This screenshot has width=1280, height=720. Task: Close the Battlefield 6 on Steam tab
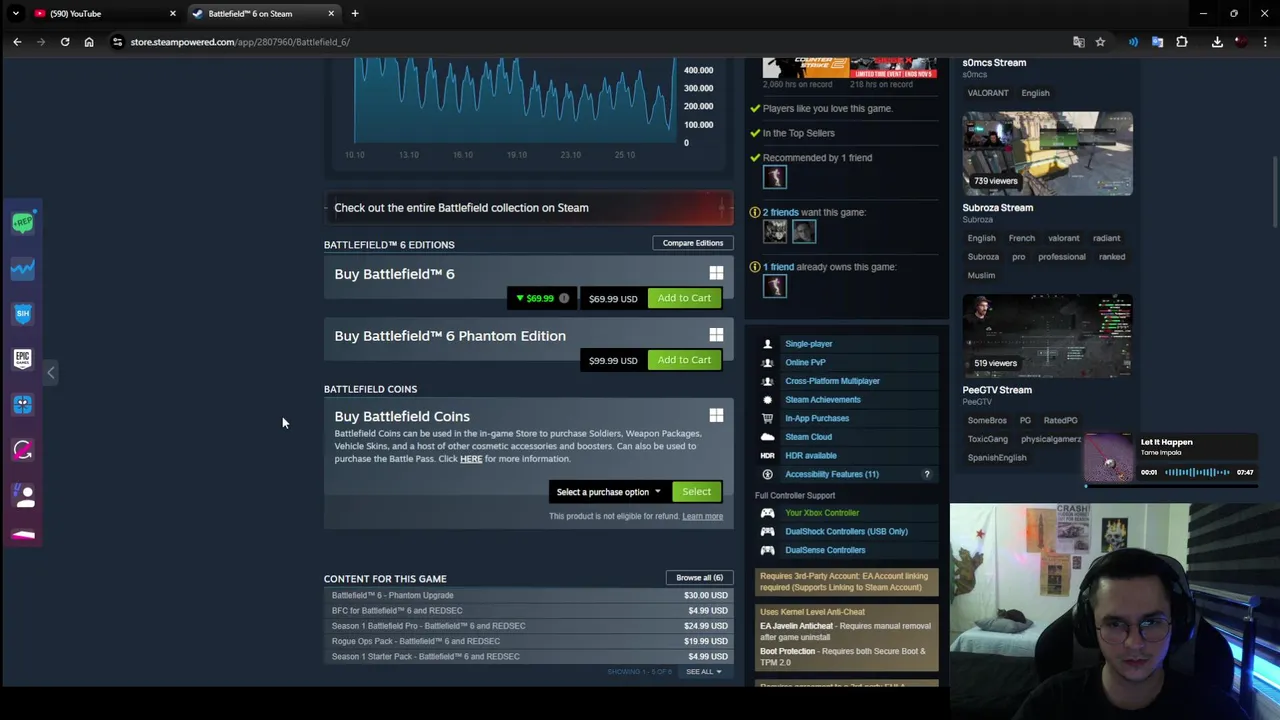pos(331,13)
